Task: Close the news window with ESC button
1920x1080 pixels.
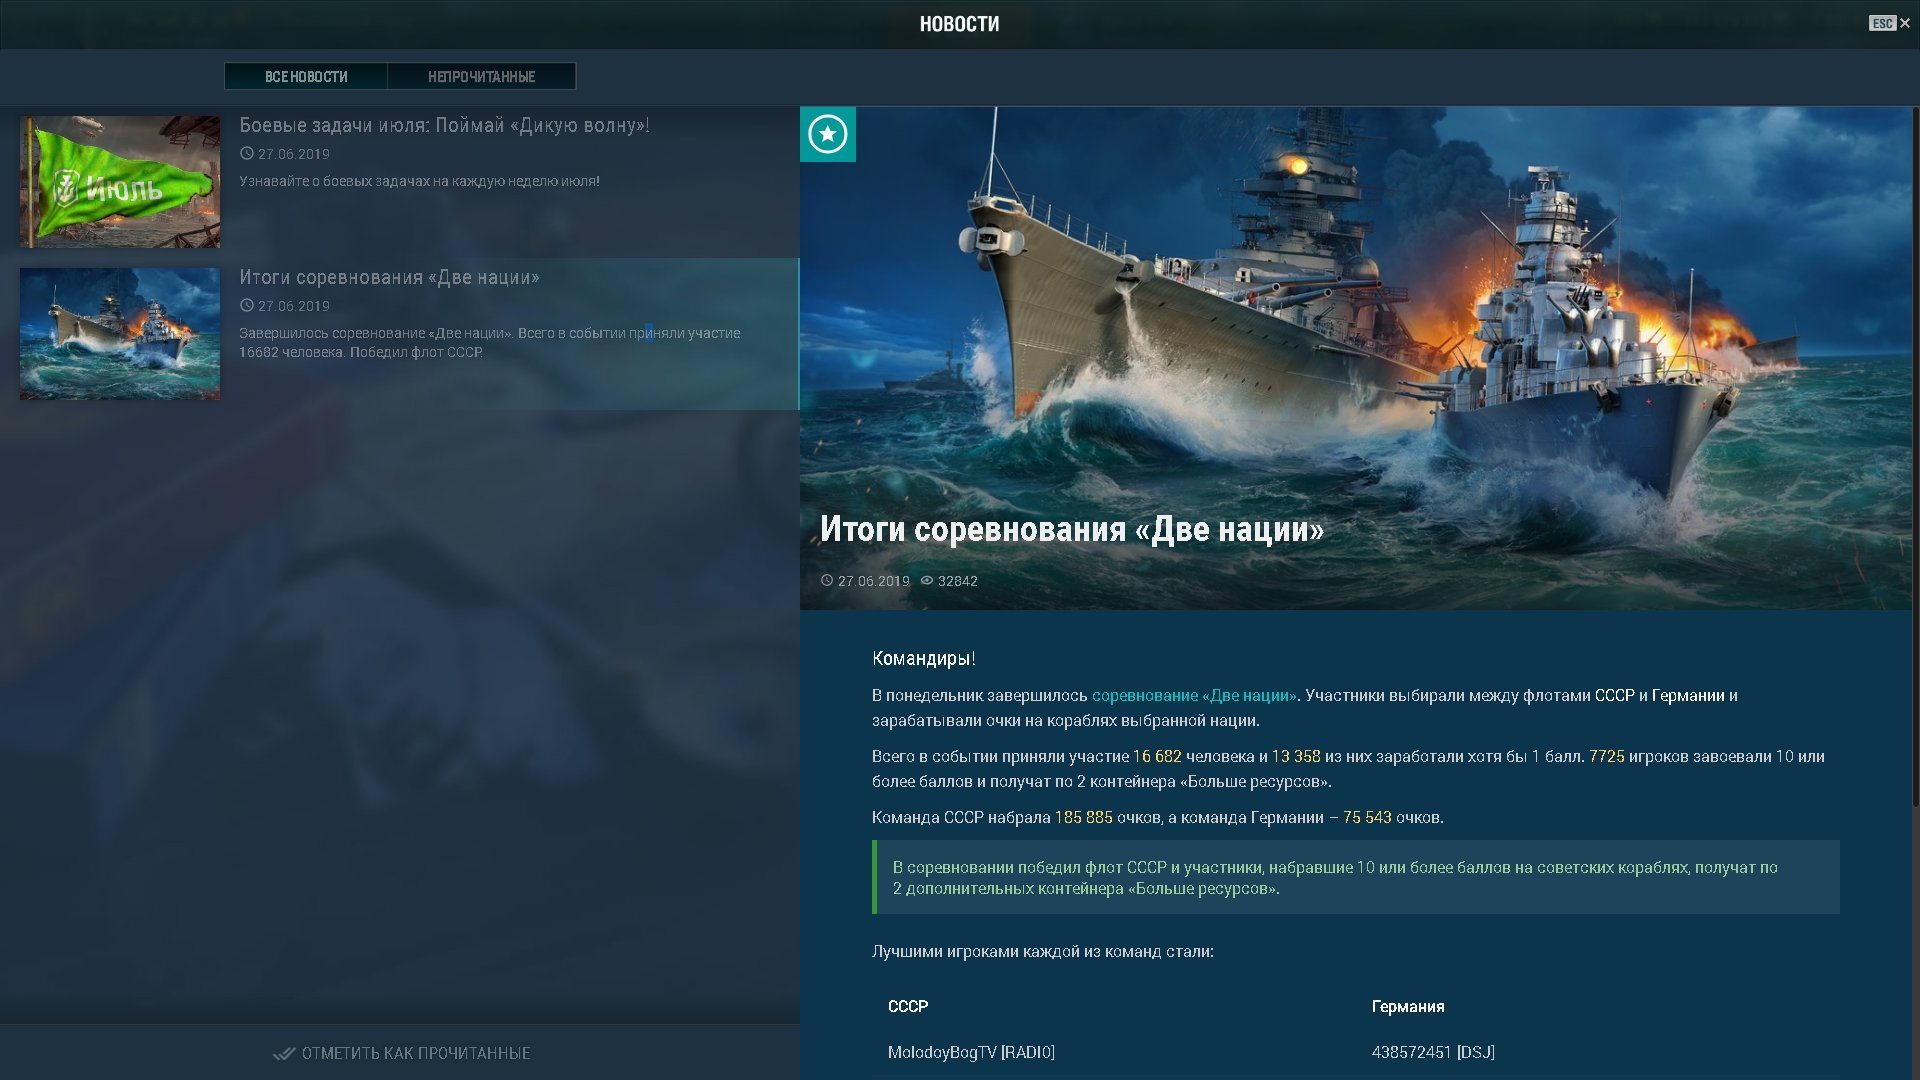Action: point(1889,23)
